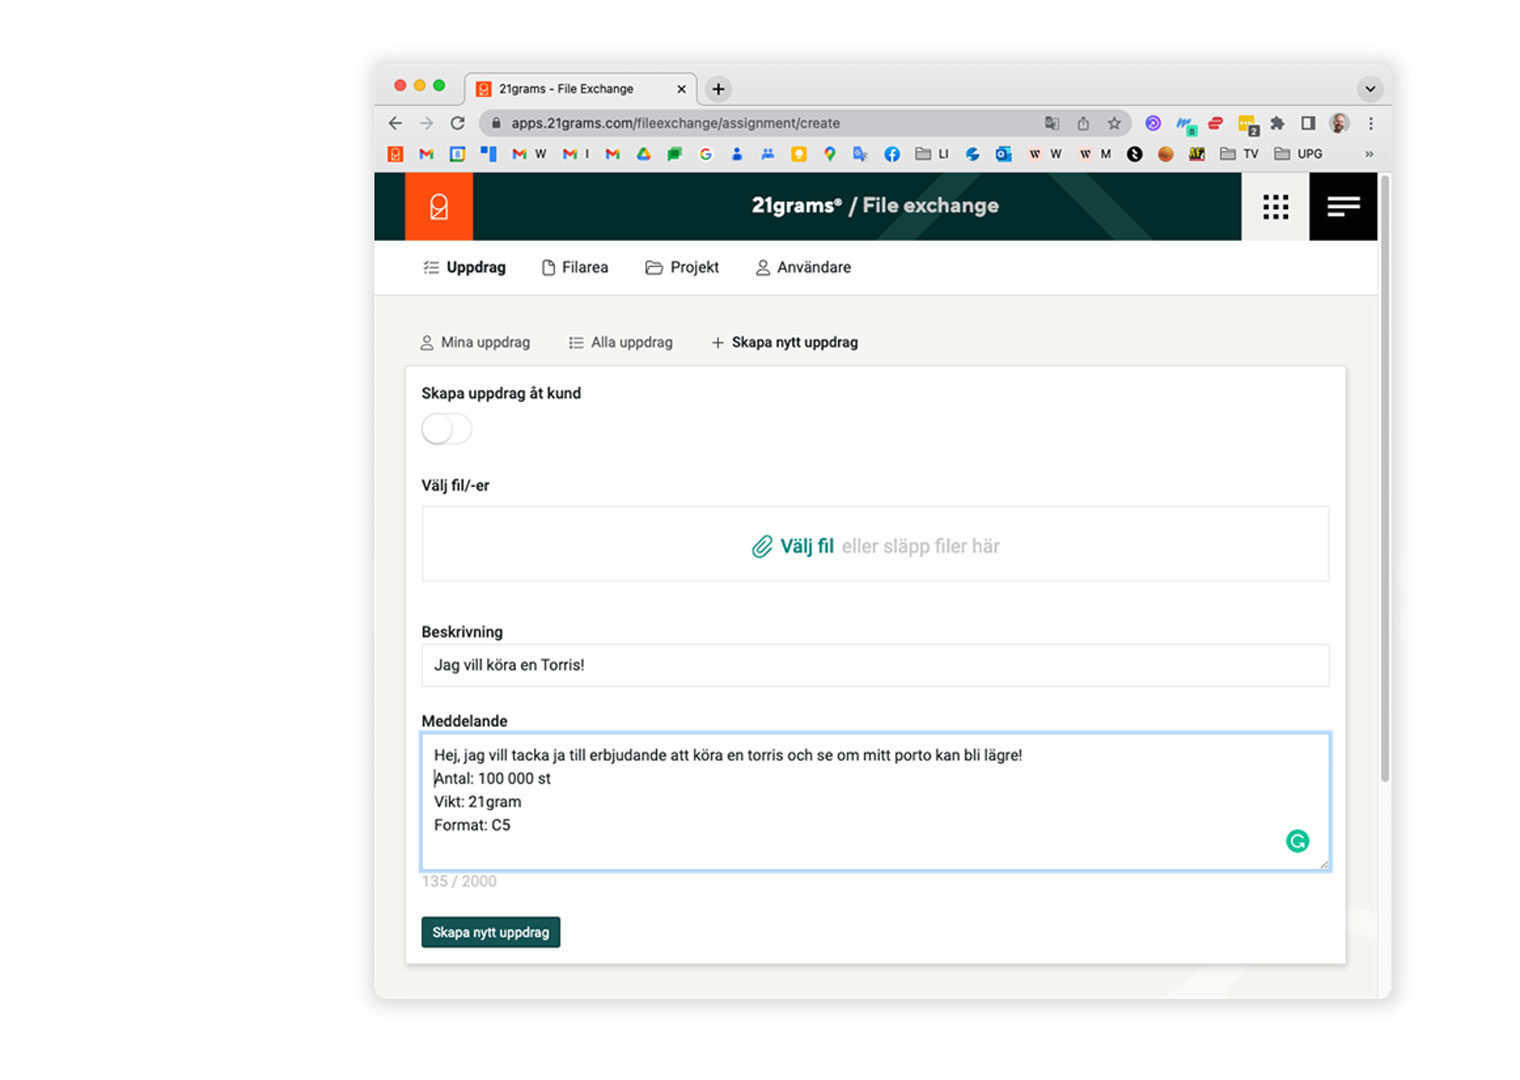Reload the page with refresh icon
Screen dimensions: 1520x1080
click(457, 123)
